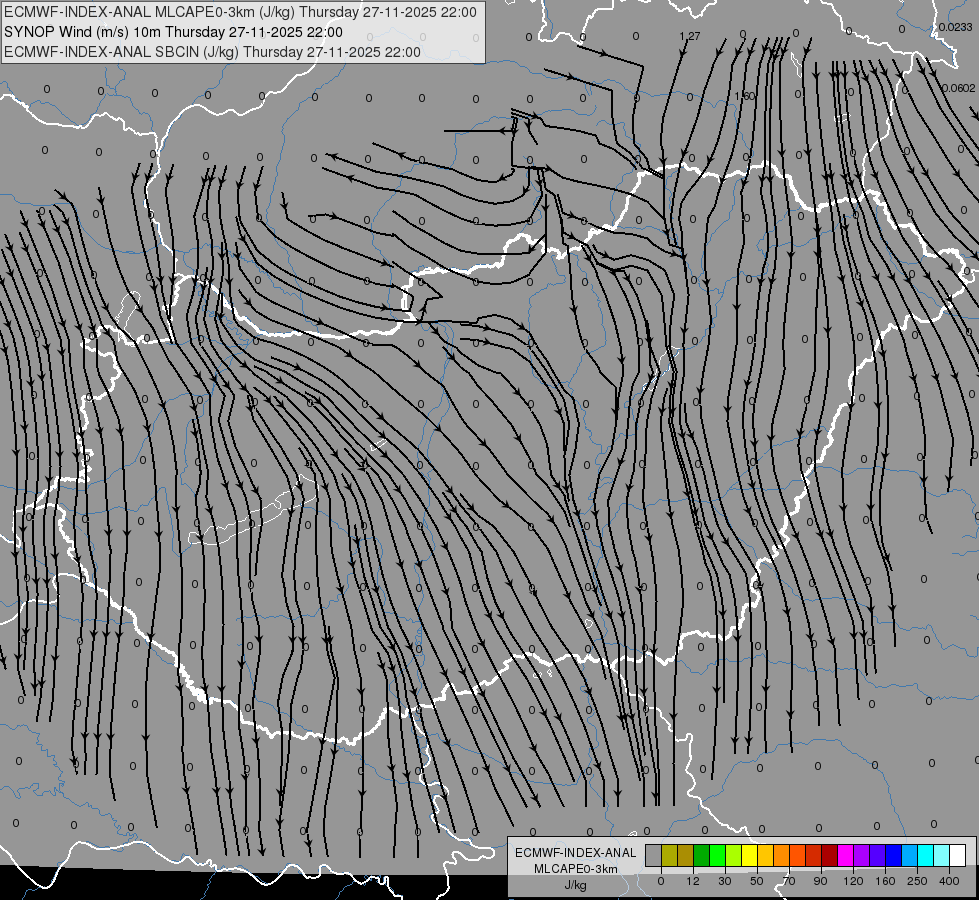Select the pure blue legend swatch
This screenshot has width=979, height=900.
pos(893,855)
